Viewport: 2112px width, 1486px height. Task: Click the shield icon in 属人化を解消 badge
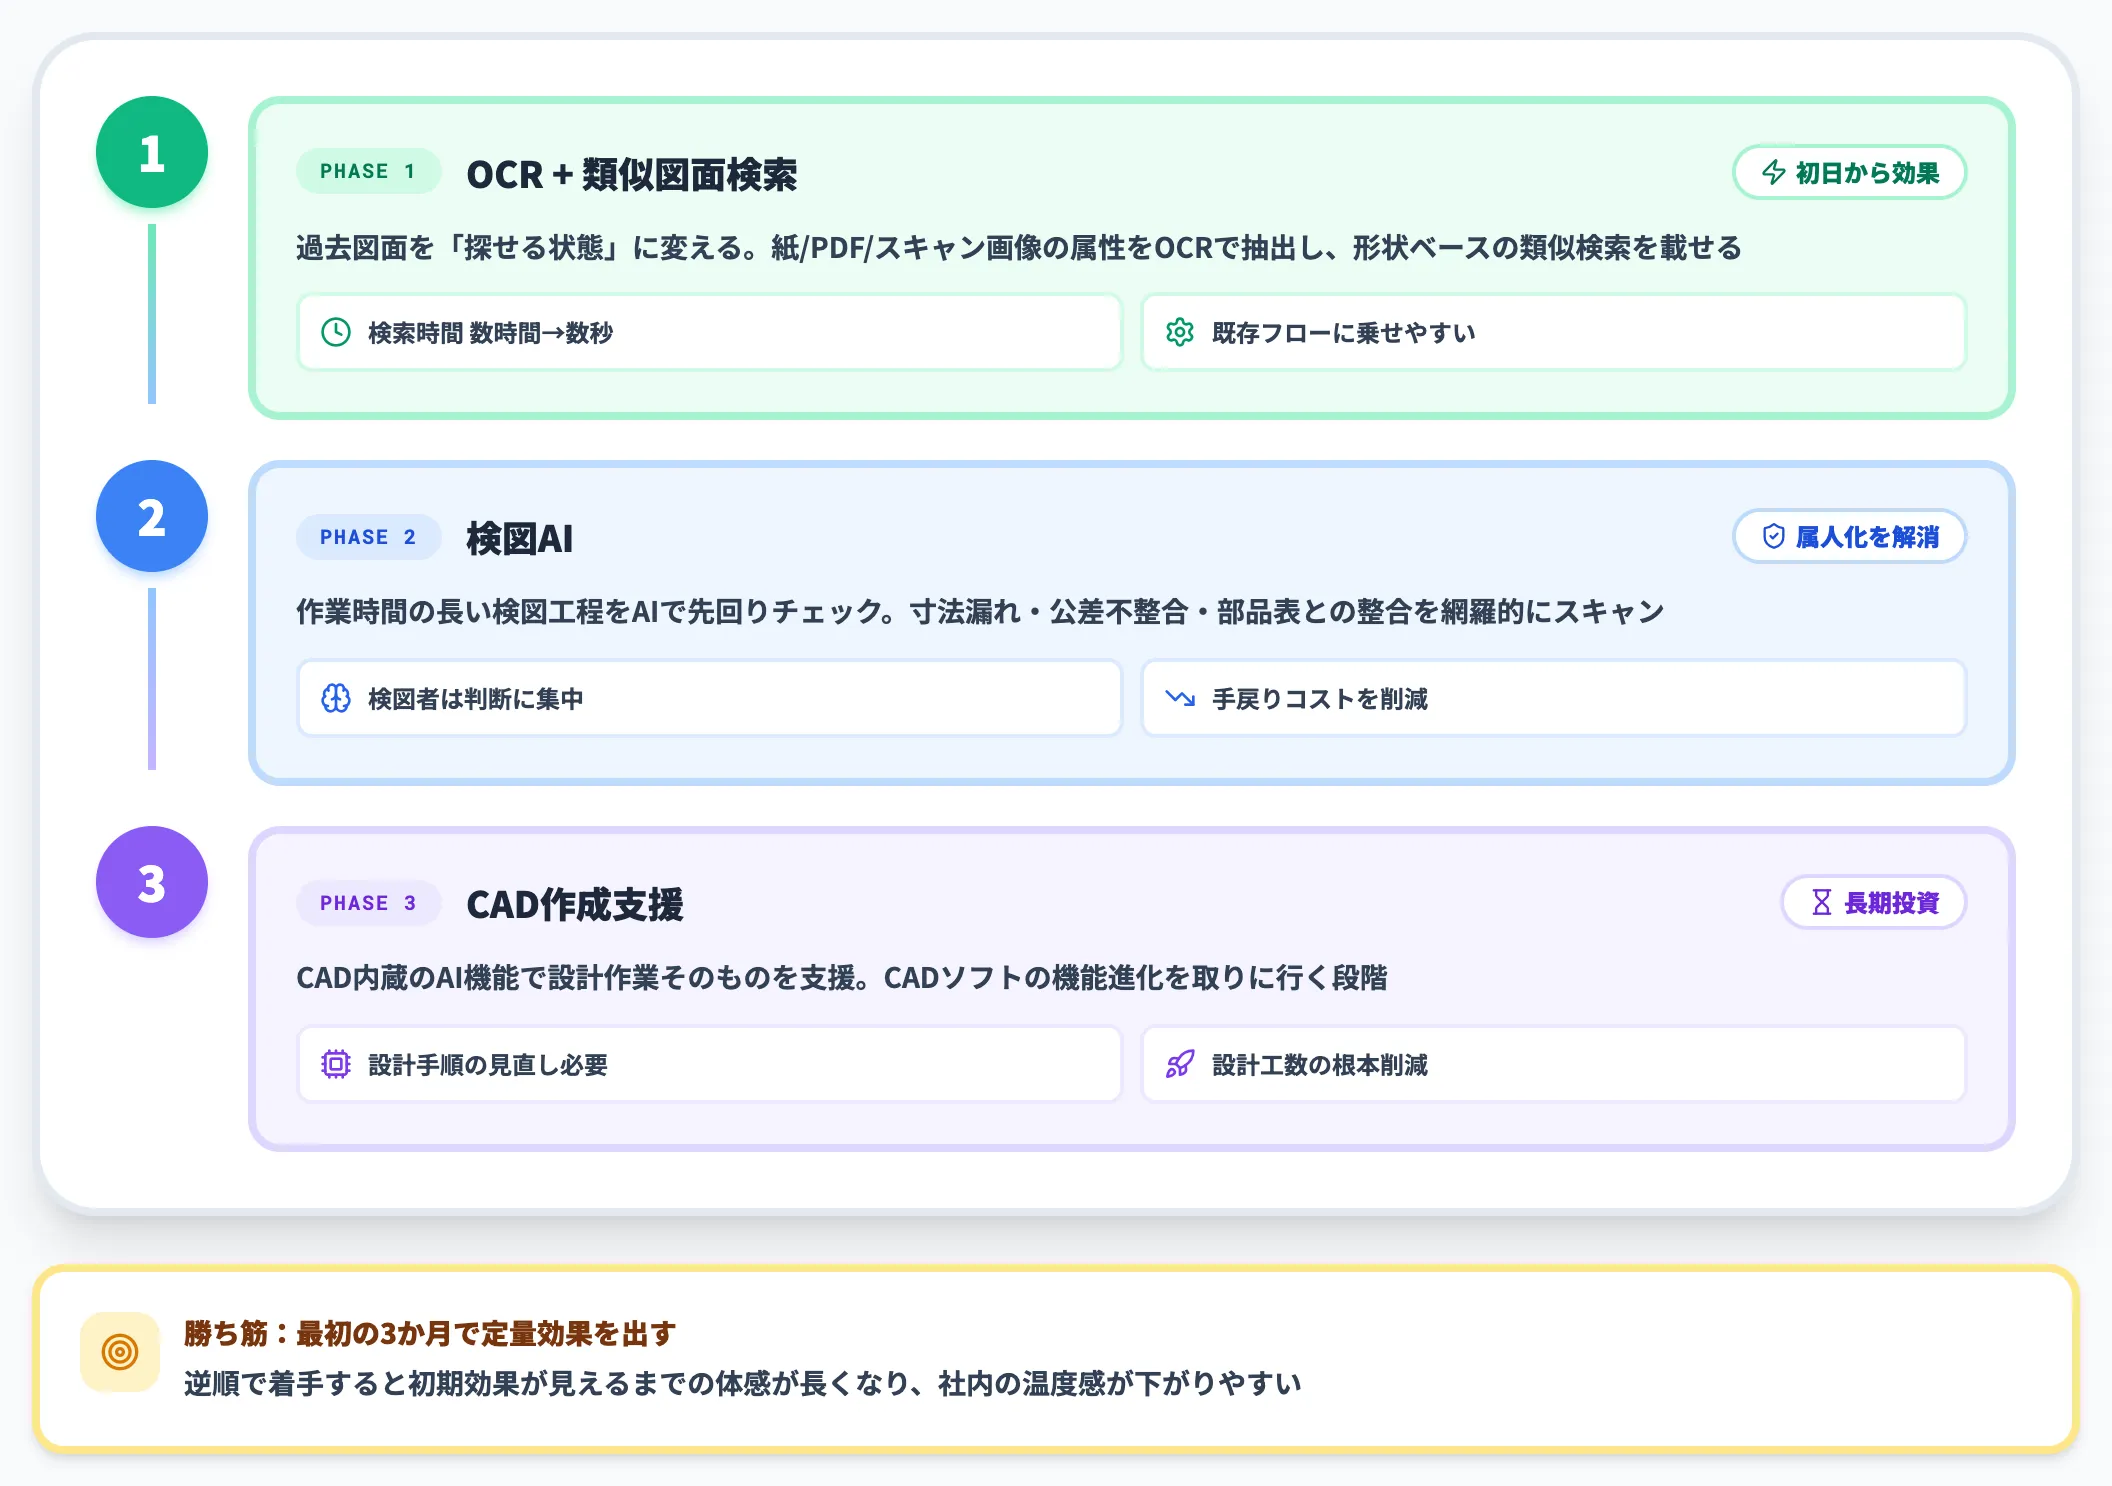click(x=1773, y=537)
